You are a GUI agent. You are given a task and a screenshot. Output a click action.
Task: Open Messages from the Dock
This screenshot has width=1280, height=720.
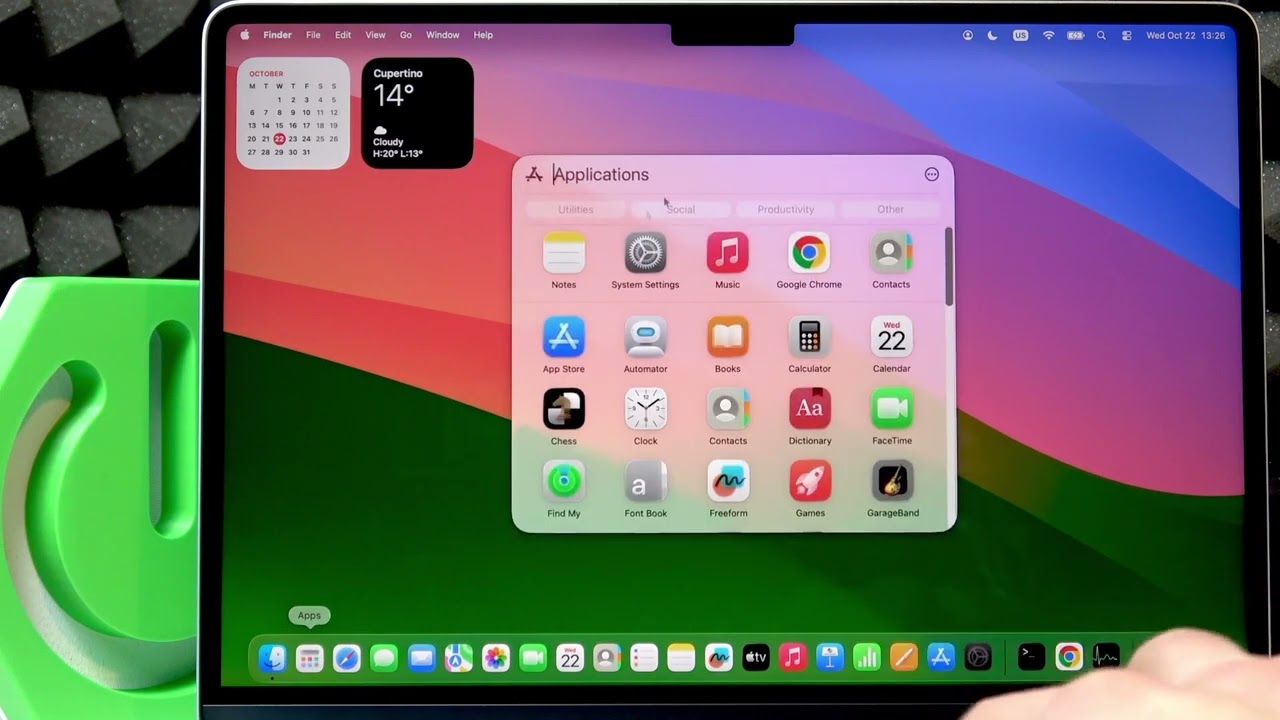[384, 658]
